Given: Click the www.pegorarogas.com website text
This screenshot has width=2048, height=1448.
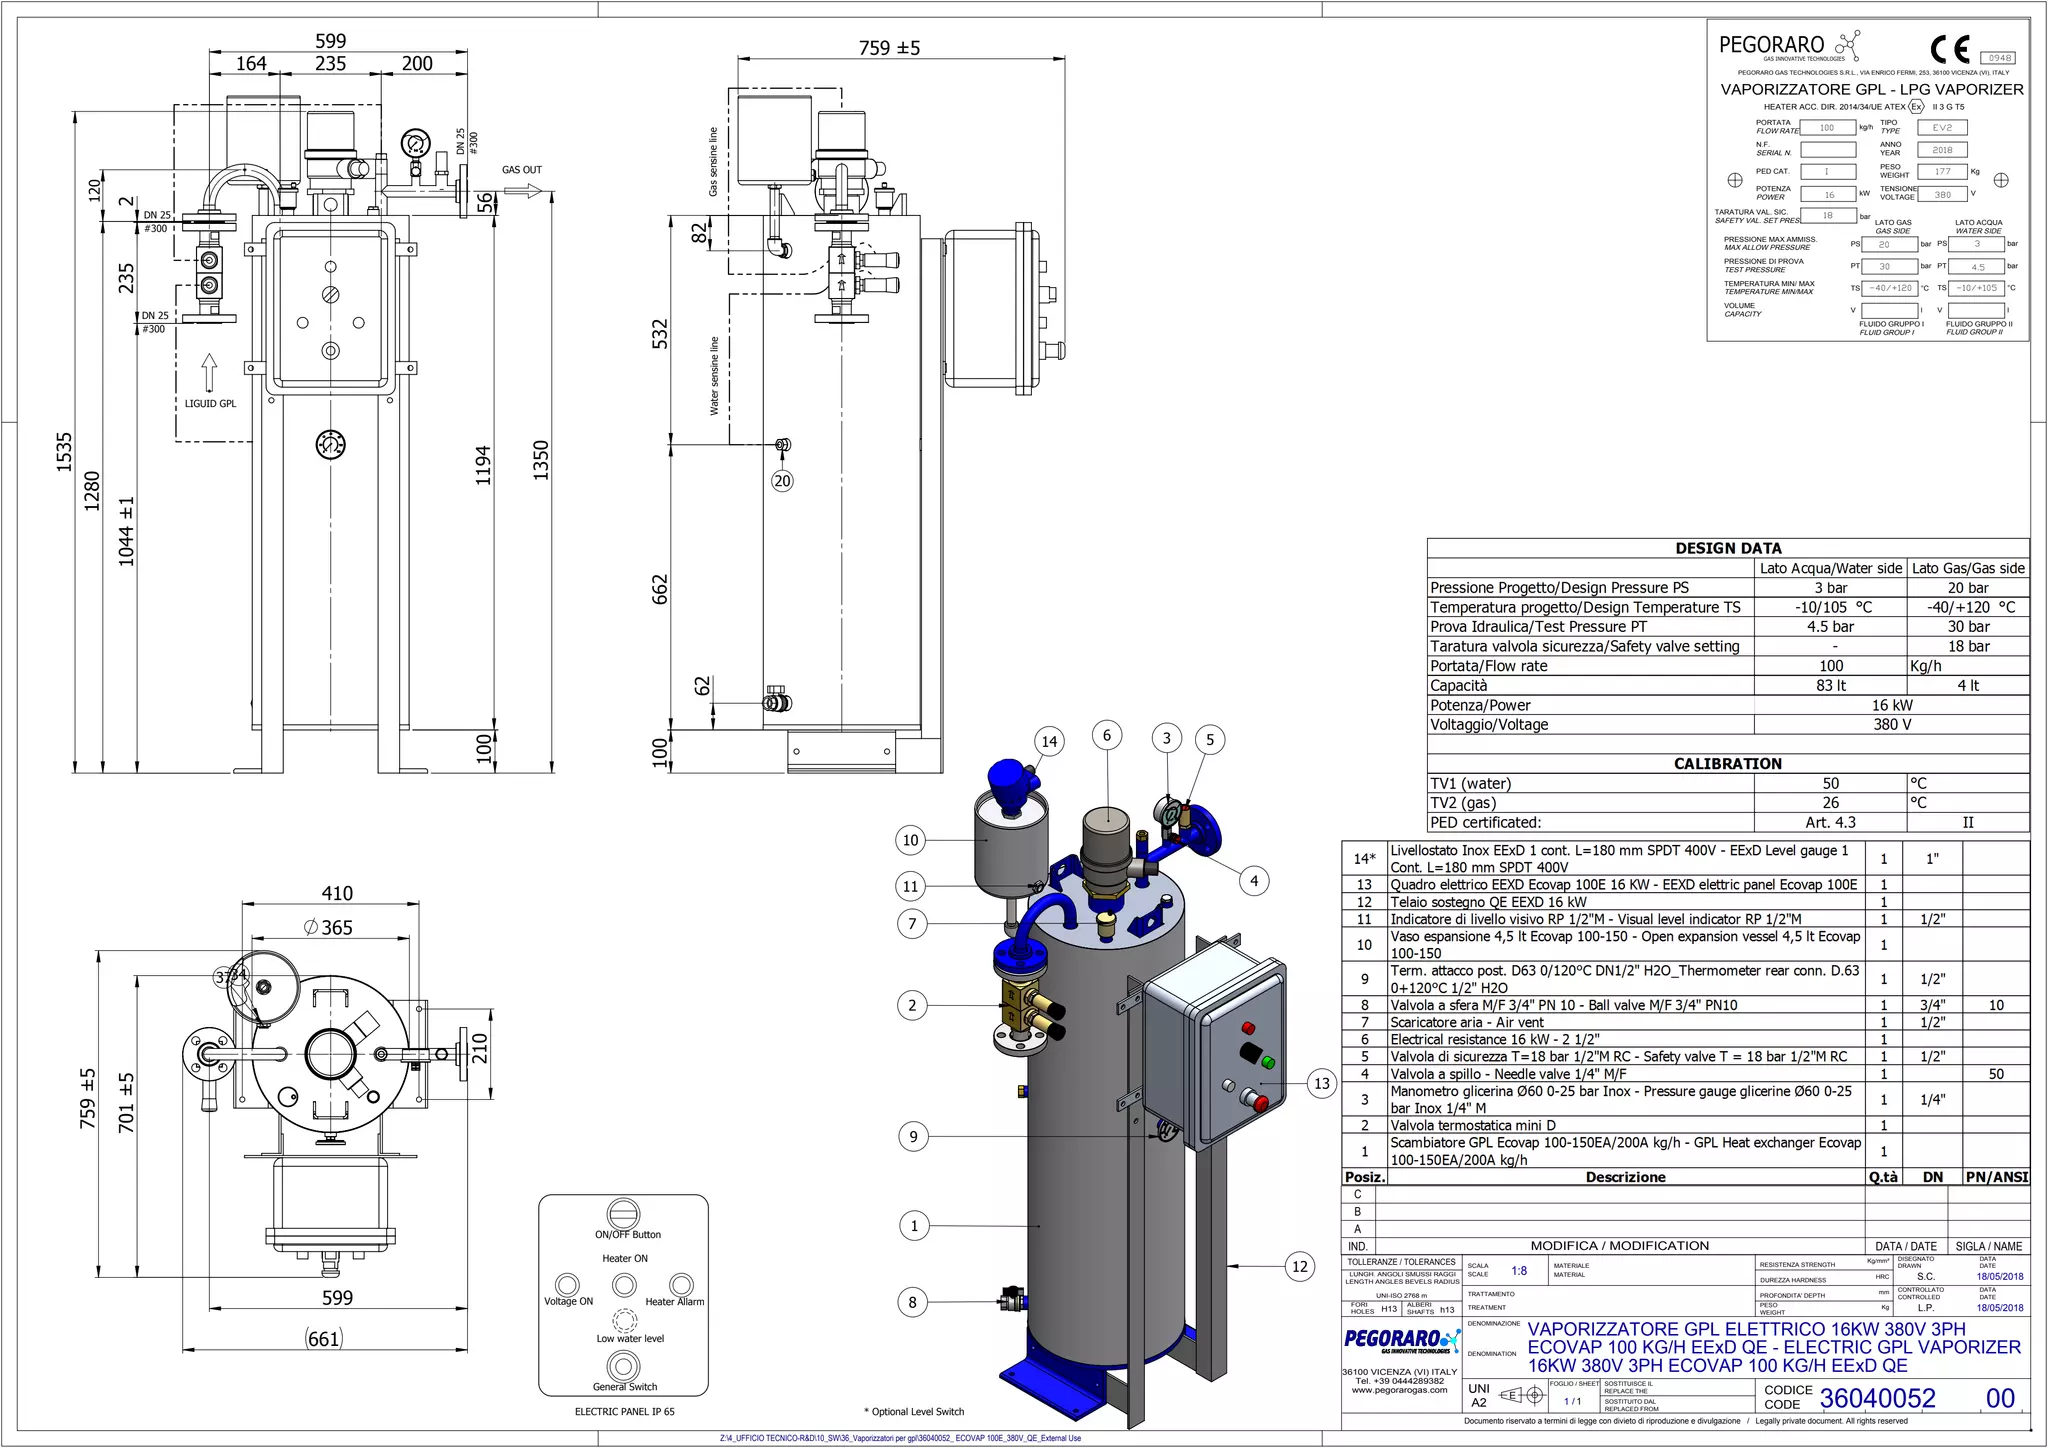Looking at the screenshot, I should tap(1399, 1390).
